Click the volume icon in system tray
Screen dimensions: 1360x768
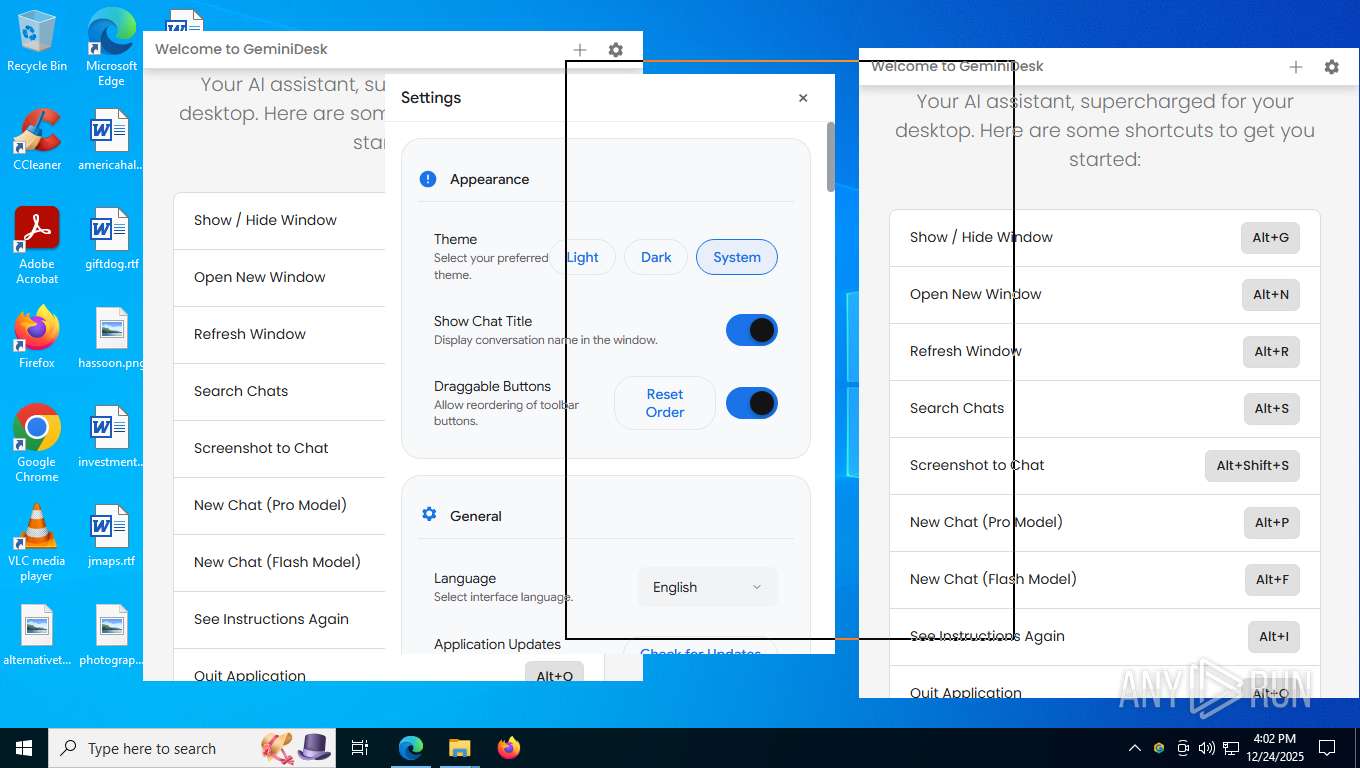tap(1206, 748)
